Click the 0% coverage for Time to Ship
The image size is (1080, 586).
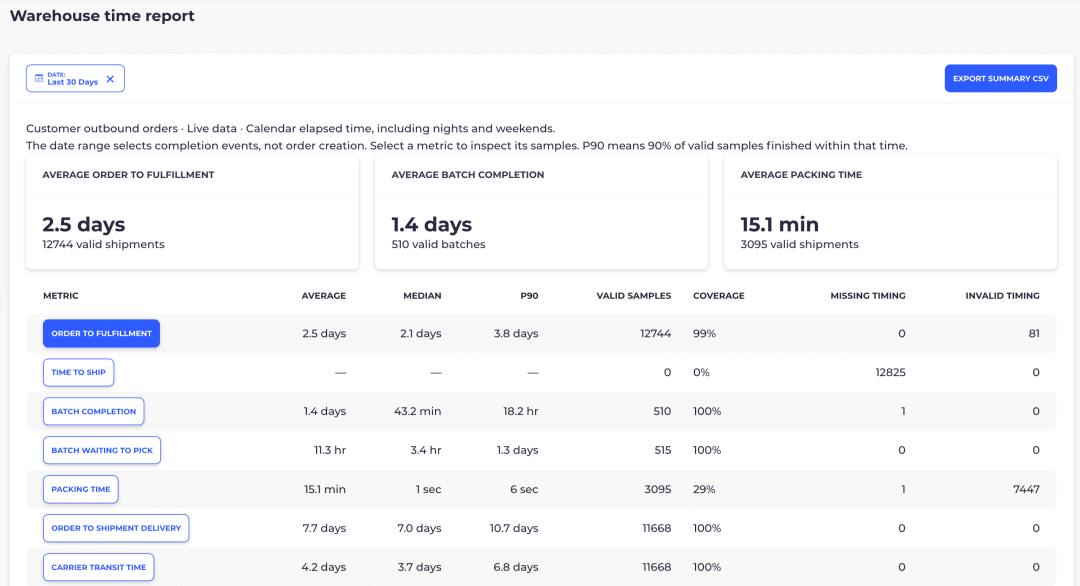(x=701, y=373)
